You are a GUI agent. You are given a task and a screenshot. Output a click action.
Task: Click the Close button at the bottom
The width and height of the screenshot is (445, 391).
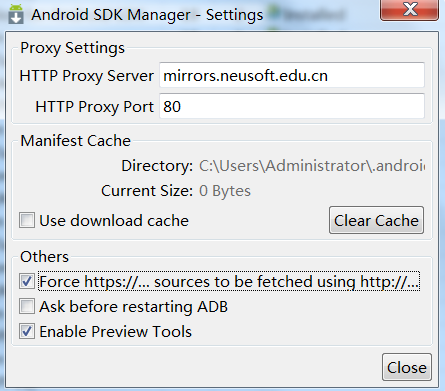407,368
